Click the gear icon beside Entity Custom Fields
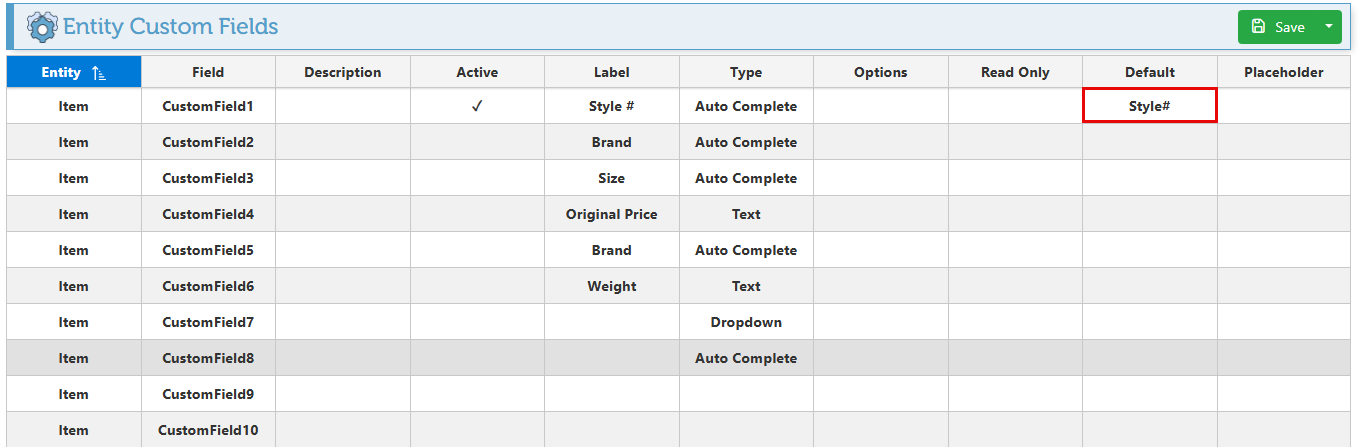The image size is (1358, 447). 42,26
